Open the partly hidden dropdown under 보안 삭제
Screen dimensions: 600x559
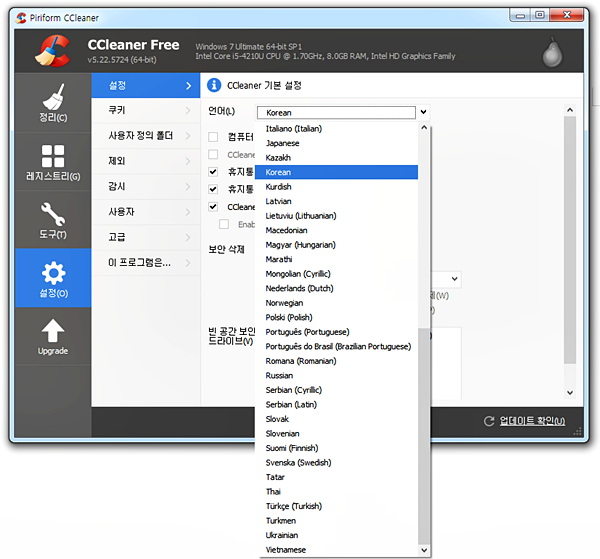[x=454, y=279]
